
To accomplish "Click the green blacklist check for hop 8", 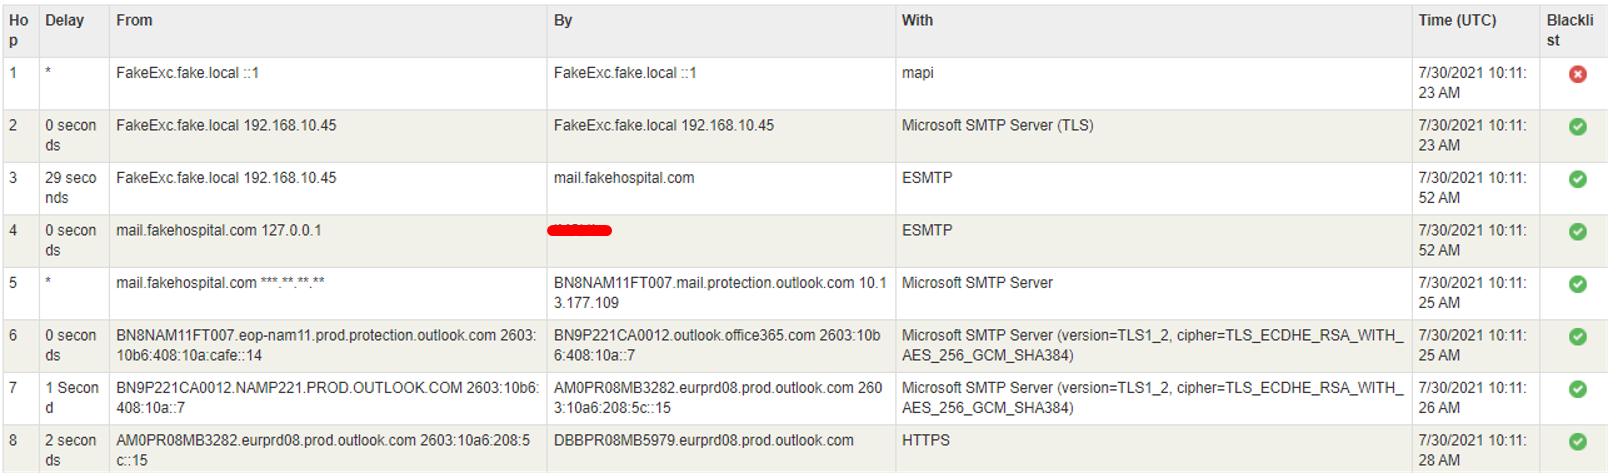I will point(1577,442).
